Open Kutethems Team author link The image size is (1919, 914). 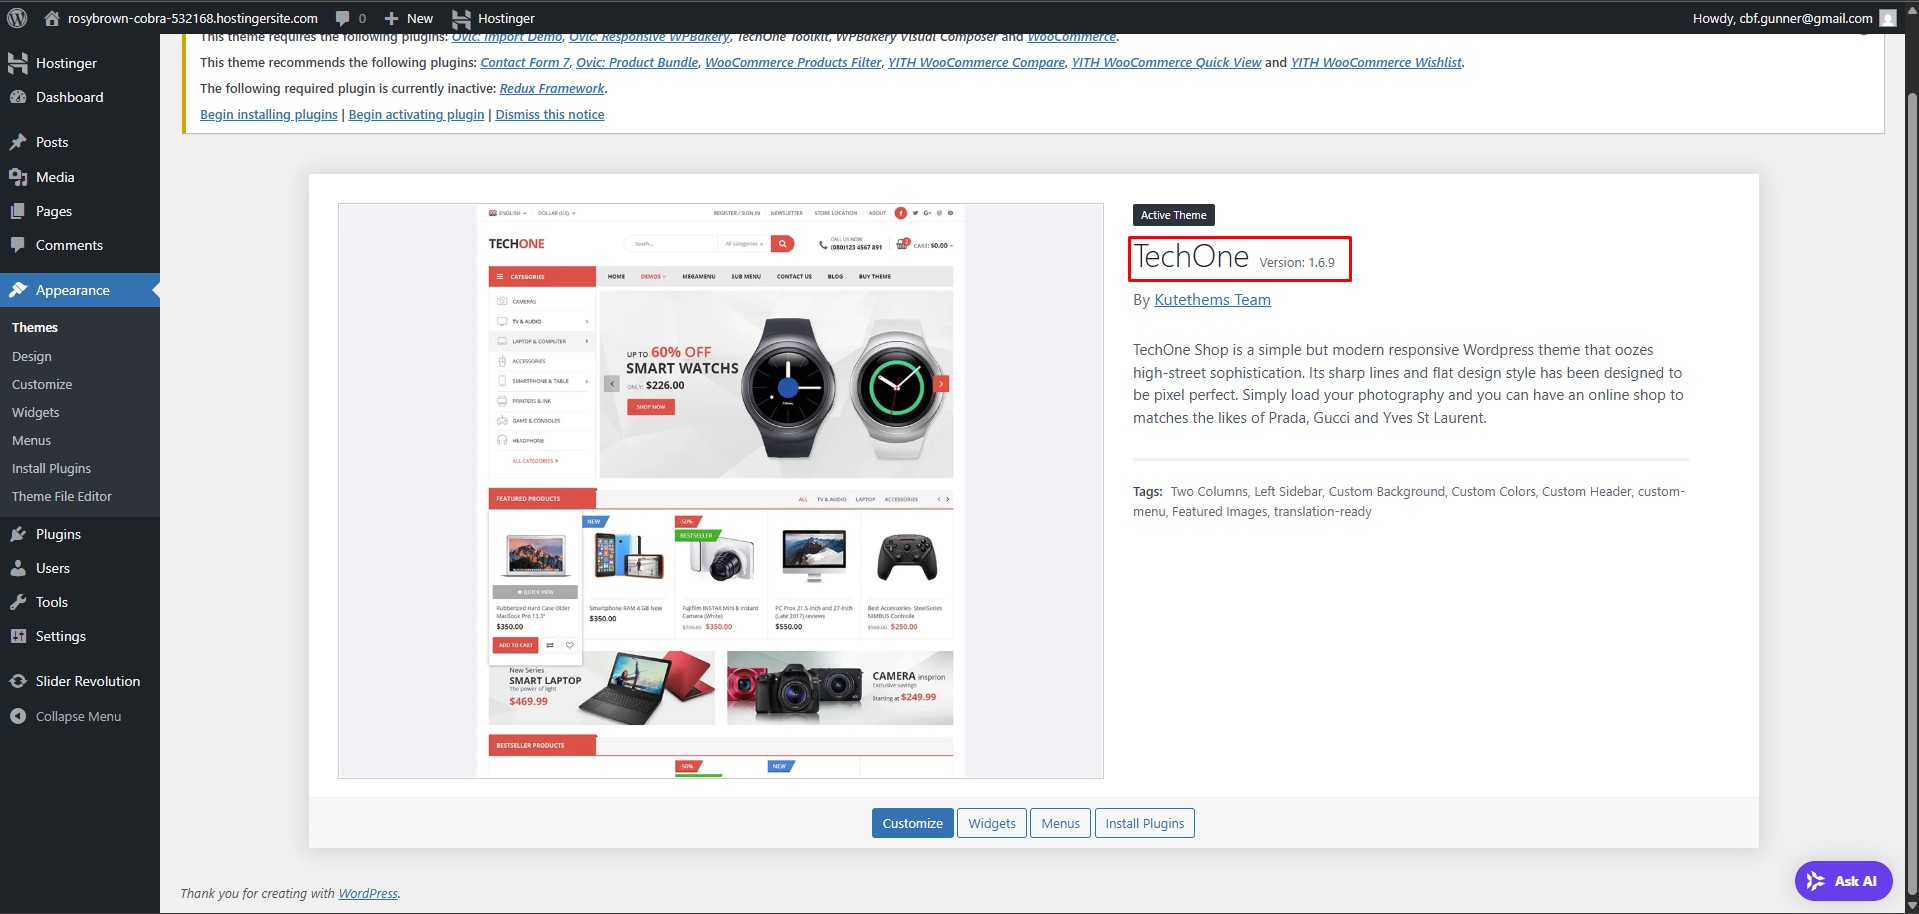click(x=1212, y=300)
